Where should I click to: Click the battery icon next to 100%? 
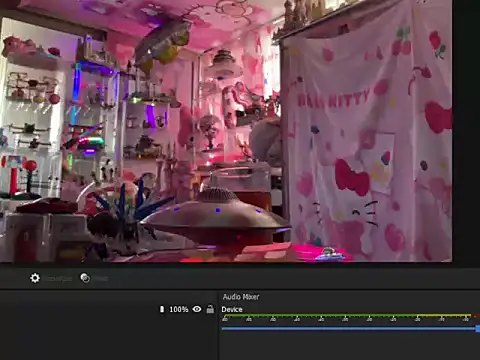click(162, 309)
